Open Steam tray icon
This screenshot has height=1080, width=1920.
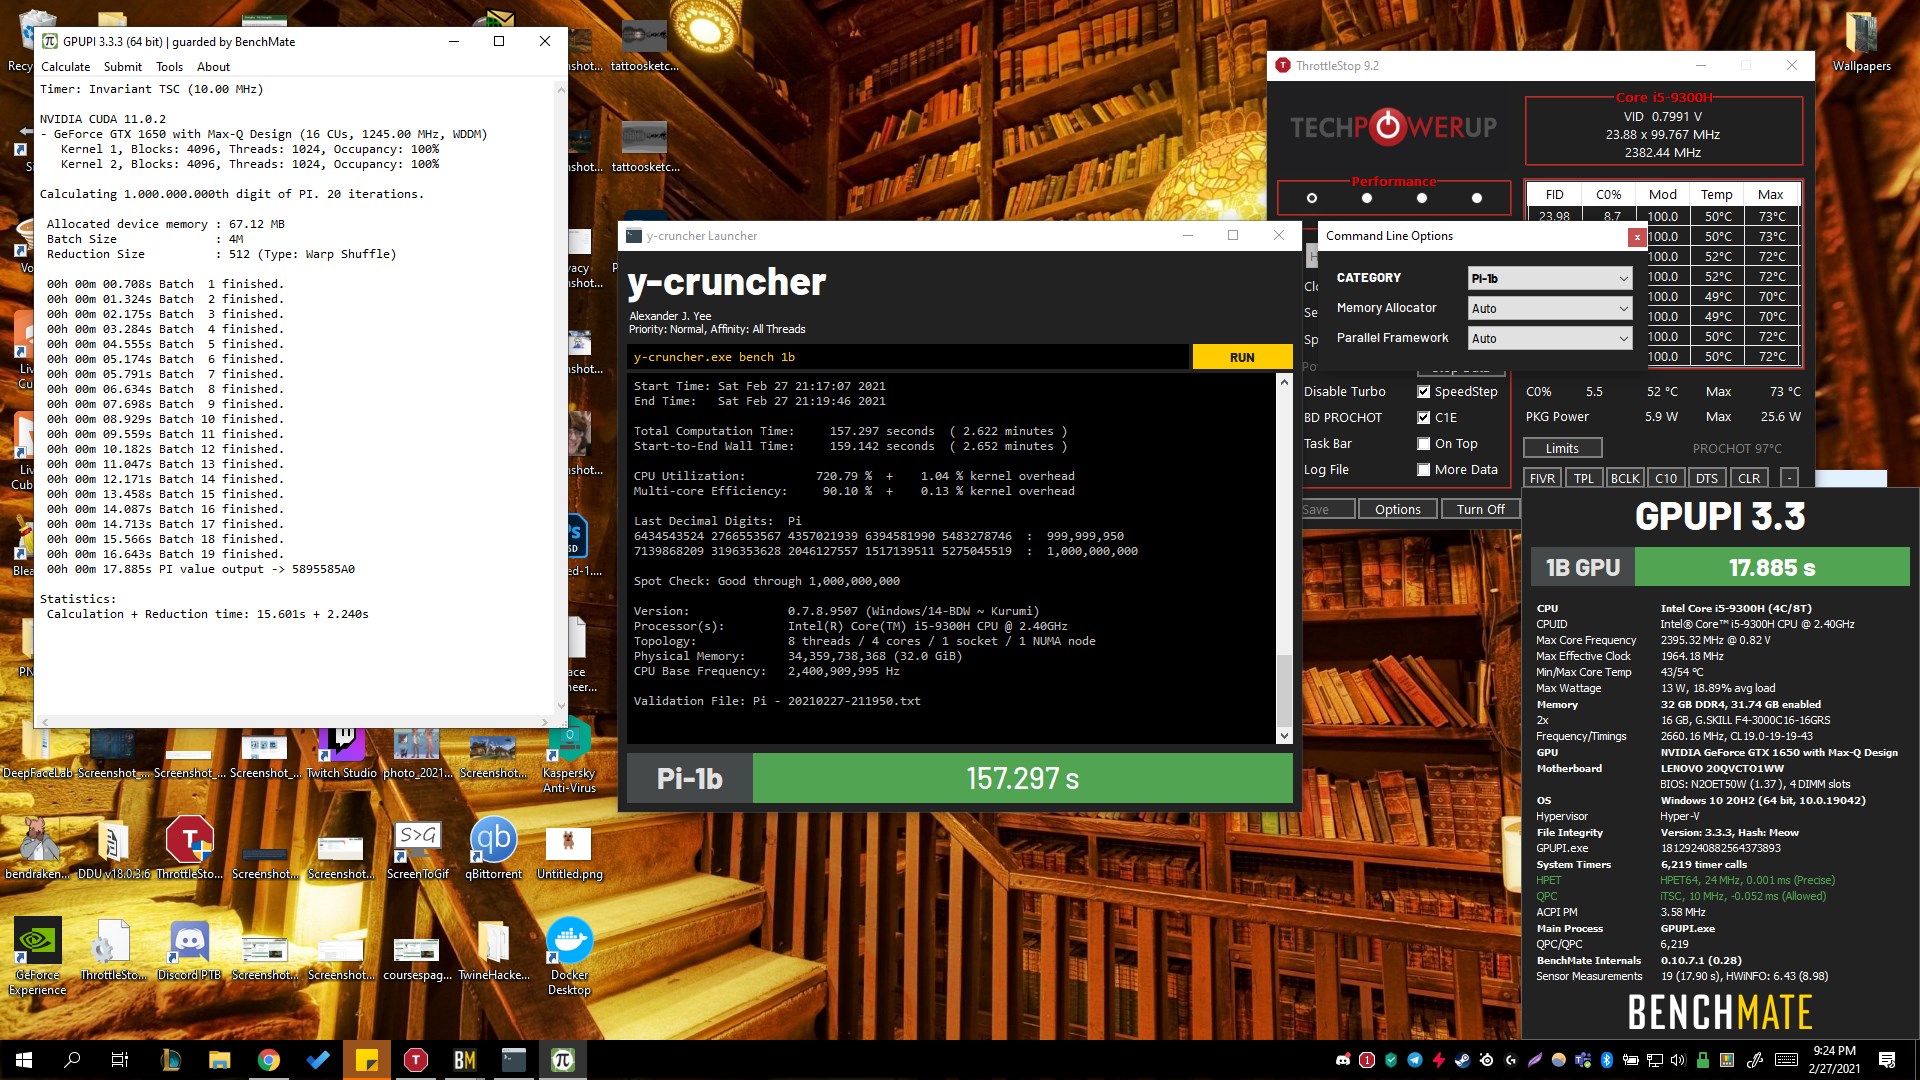(1463, 1060)
